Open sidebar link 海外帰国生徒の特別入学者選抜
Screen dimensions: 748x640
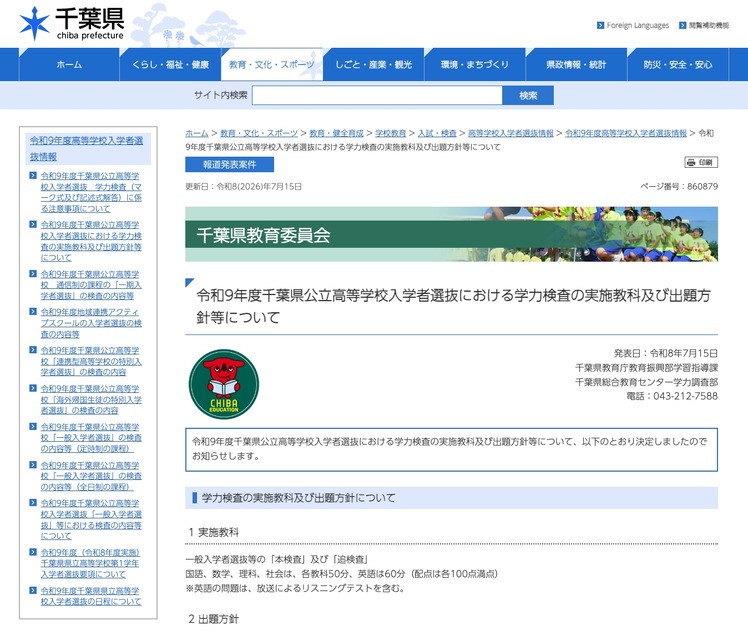click(x=91, y=399)
